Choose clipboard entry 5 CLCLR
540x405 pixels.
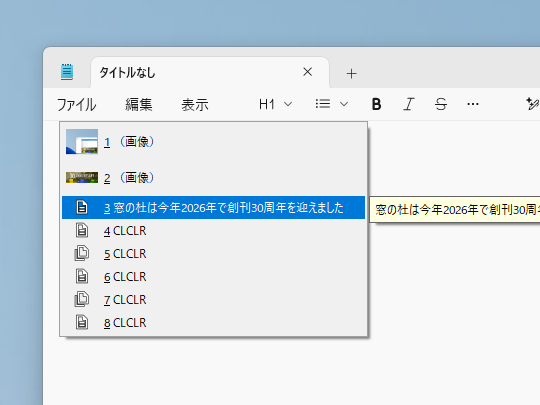(214, 254)
